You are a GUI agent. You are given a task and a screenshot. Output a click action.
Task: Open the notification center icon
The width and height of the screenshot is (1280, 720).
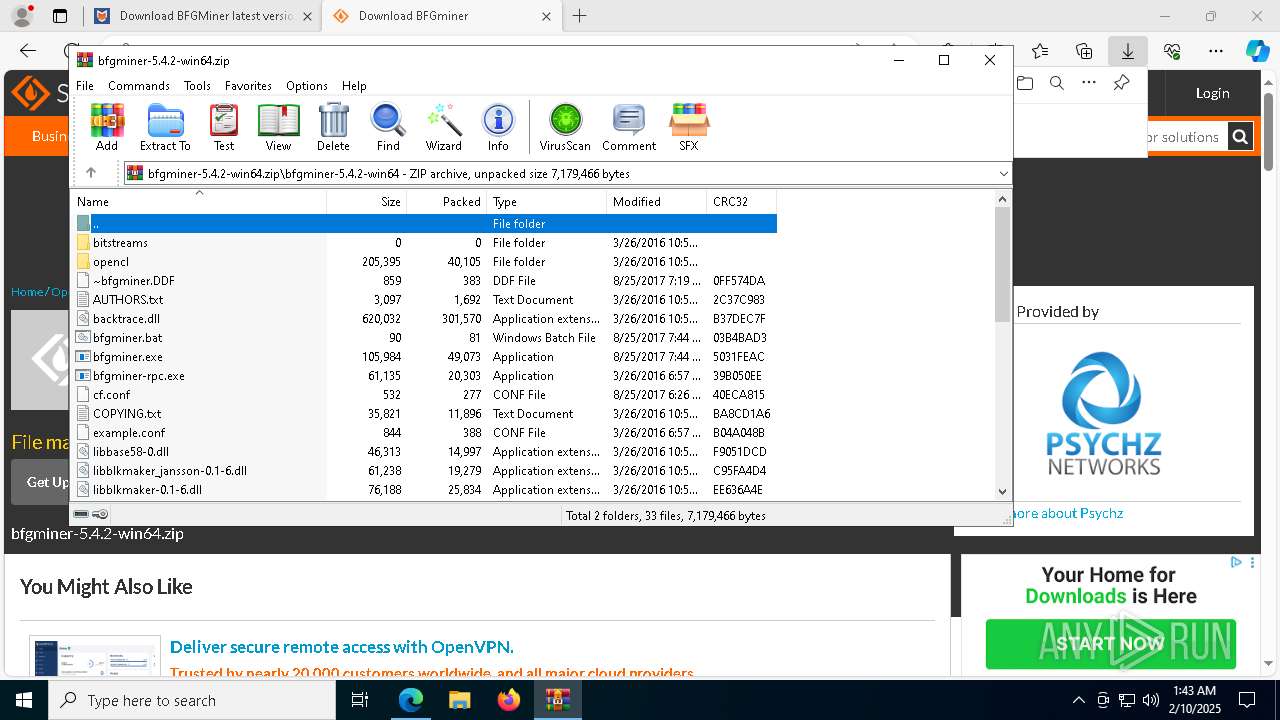tap(1247, 700)
